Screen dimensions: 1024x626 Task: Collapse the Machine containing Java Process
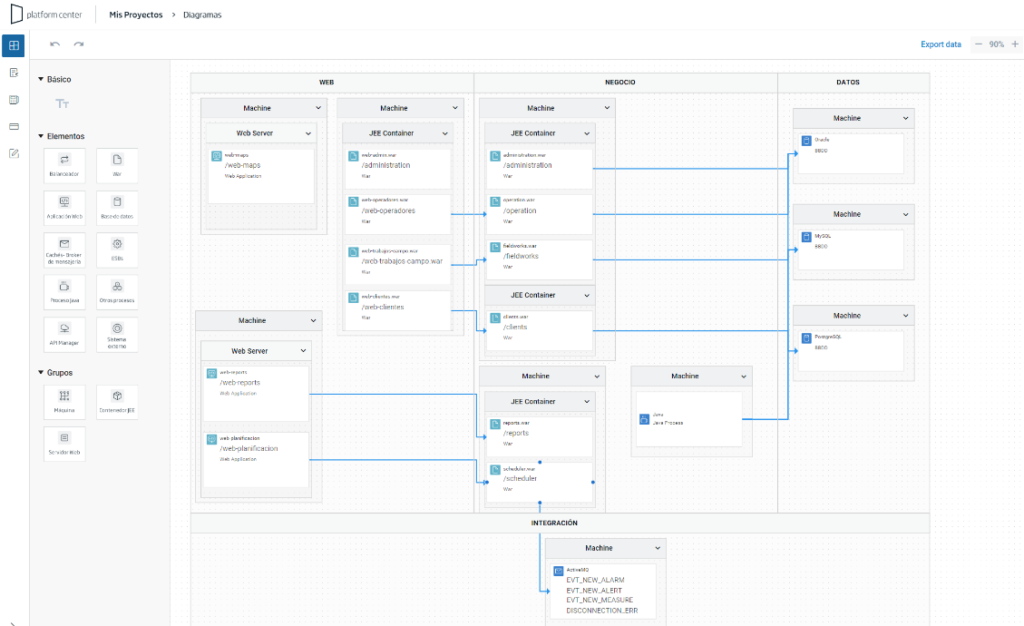[743, 376]
